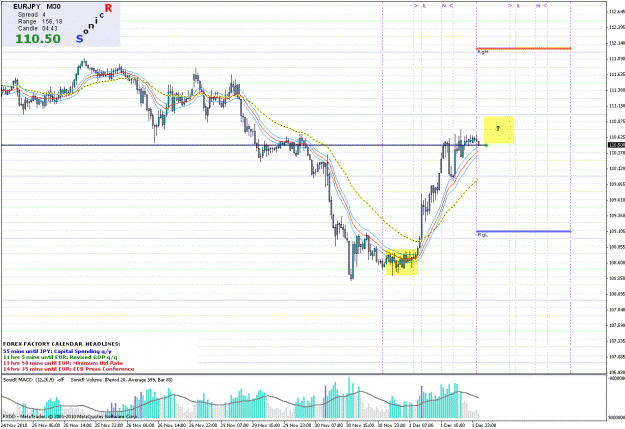Click the 'RgH' line label
Screen dimensions: 625x429
click(x=483, y=52)
